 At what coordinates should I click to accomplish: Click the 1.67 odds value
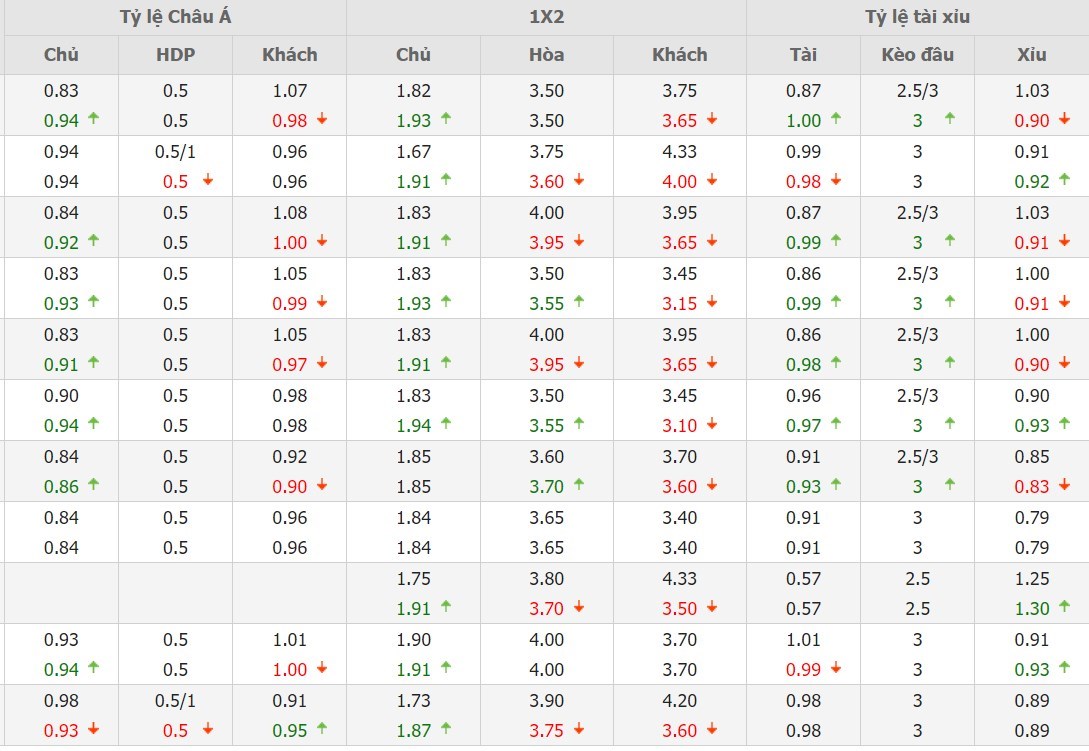click(413, 152)
